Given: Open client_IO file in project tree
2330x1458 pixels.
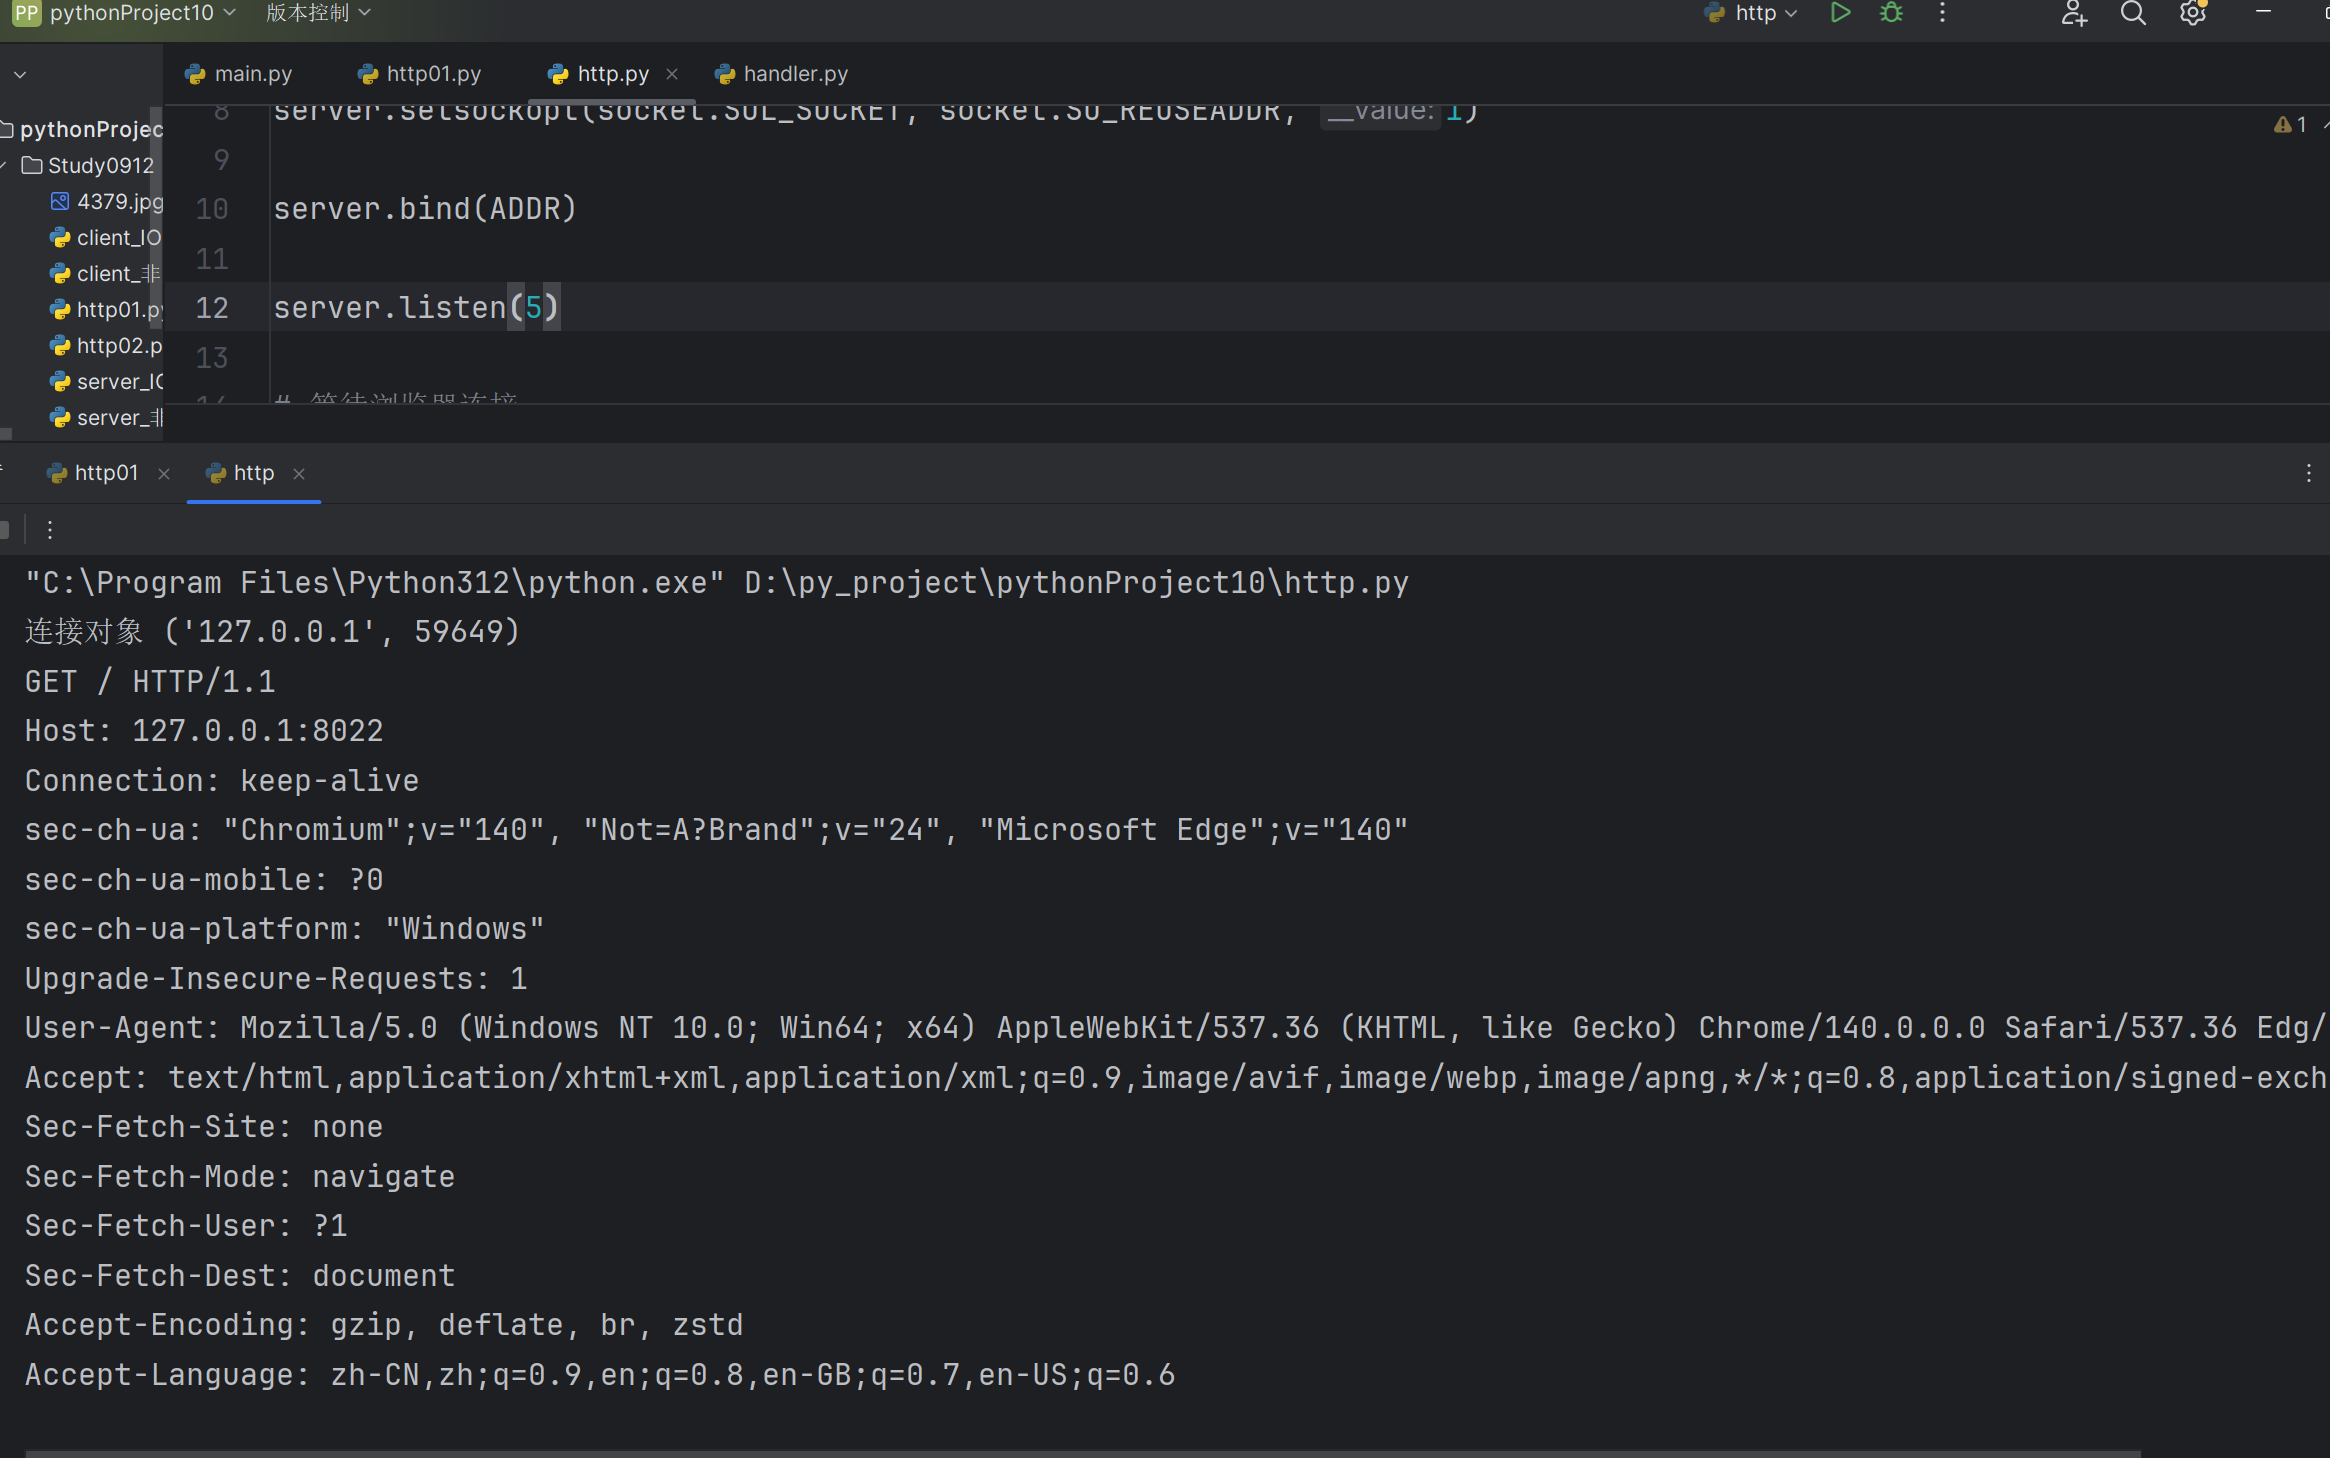Looking at the screenshot, I should click(x=106, y=238).
